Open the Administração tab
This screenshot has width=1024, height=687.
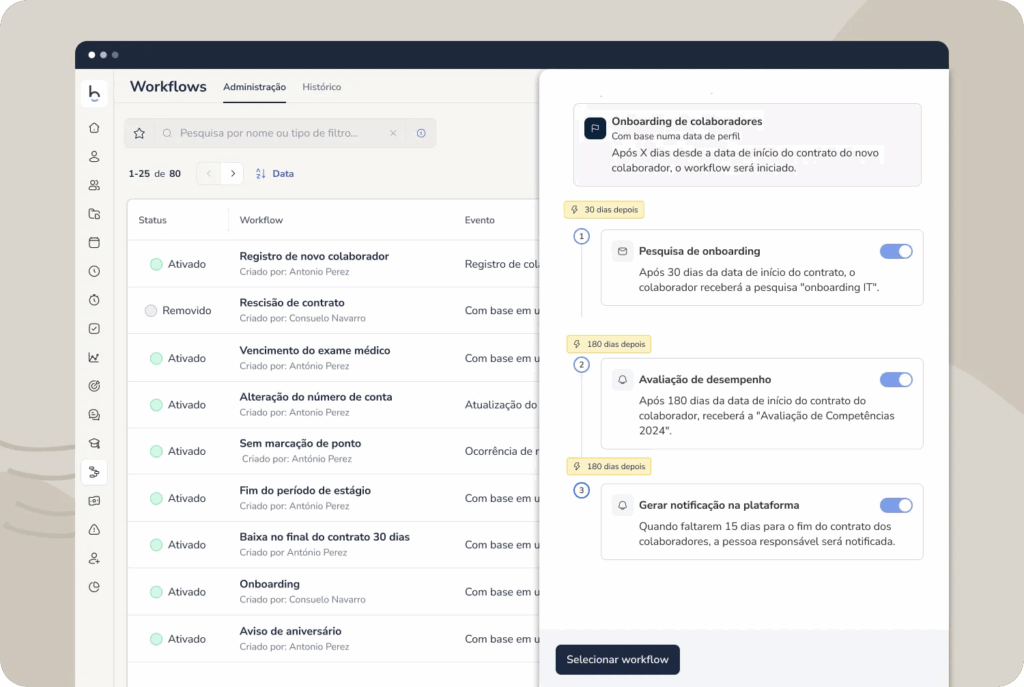pos(254,87)
